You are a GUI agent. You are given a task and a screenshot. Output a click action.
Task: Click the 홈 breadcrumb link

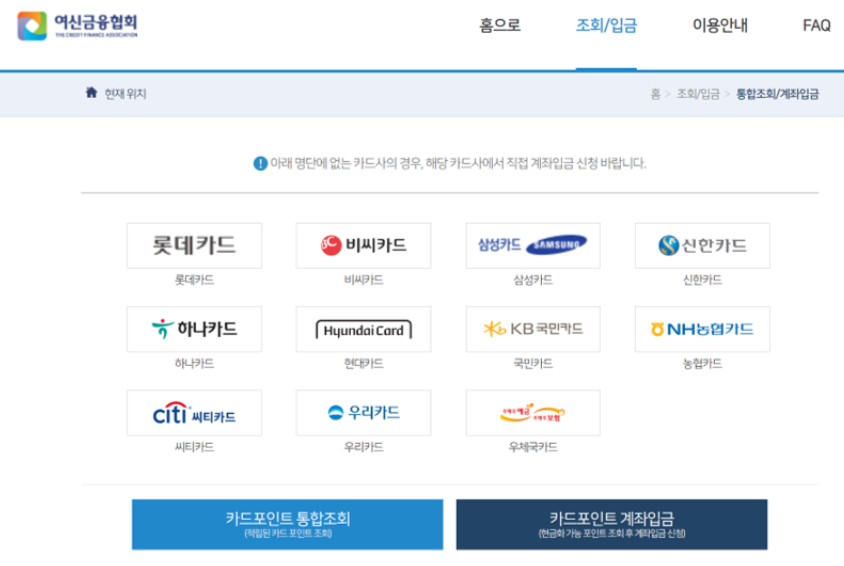655,94
